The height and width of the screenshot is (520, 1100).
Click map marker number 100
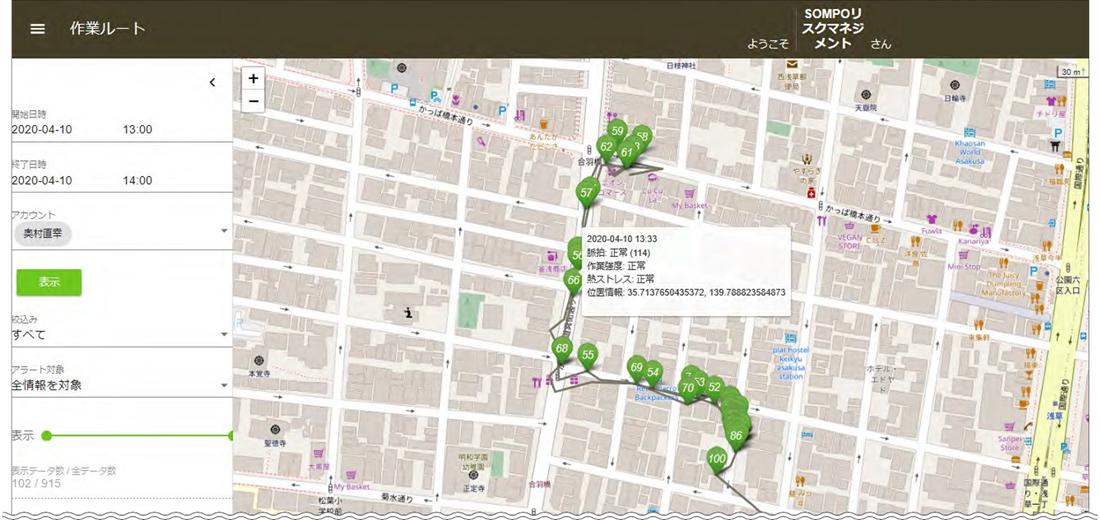coord(716,458)
